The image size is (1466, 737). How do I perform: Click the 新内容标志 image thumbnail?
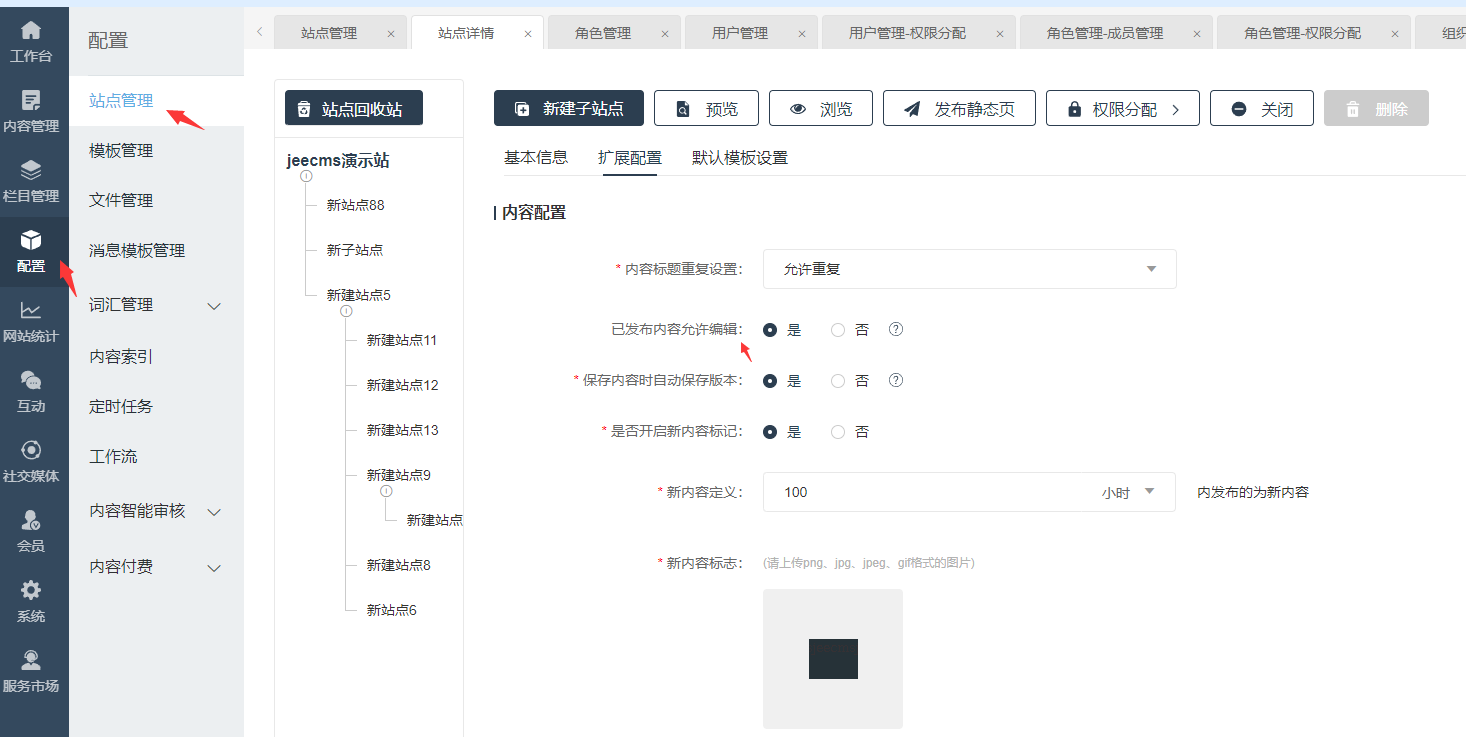833,658
